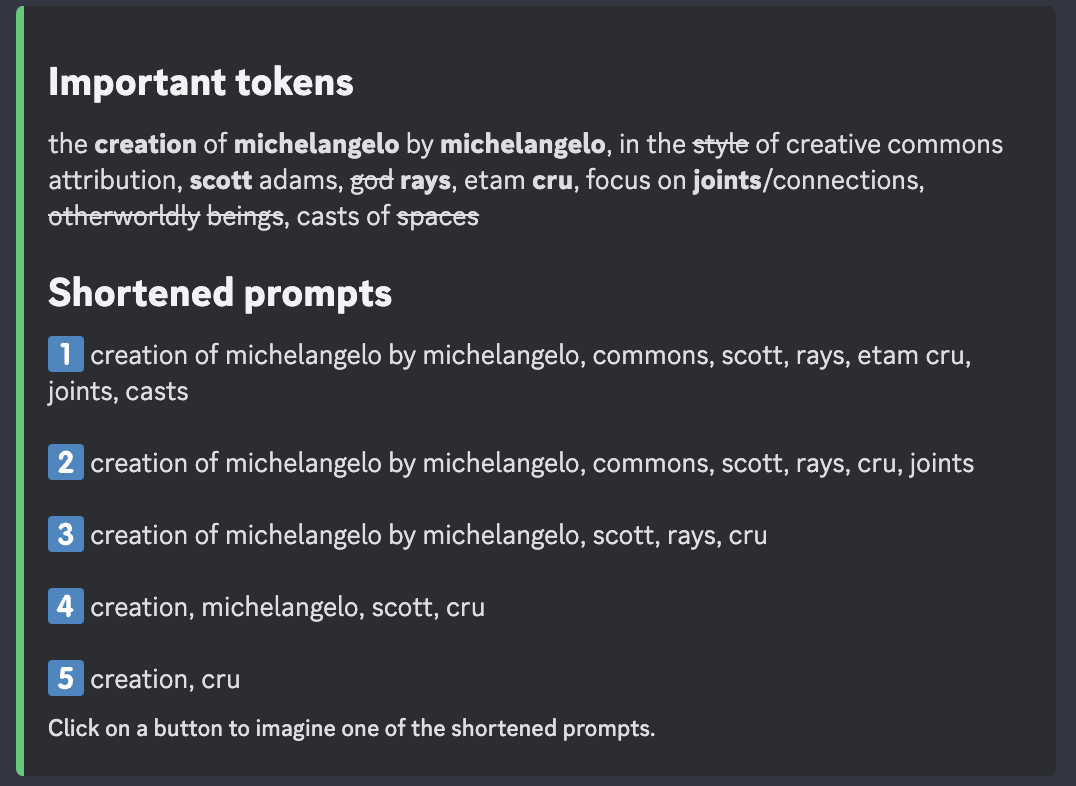Select the blue number 5 icon
This screenshot has width=1076, height=786.
65,679
